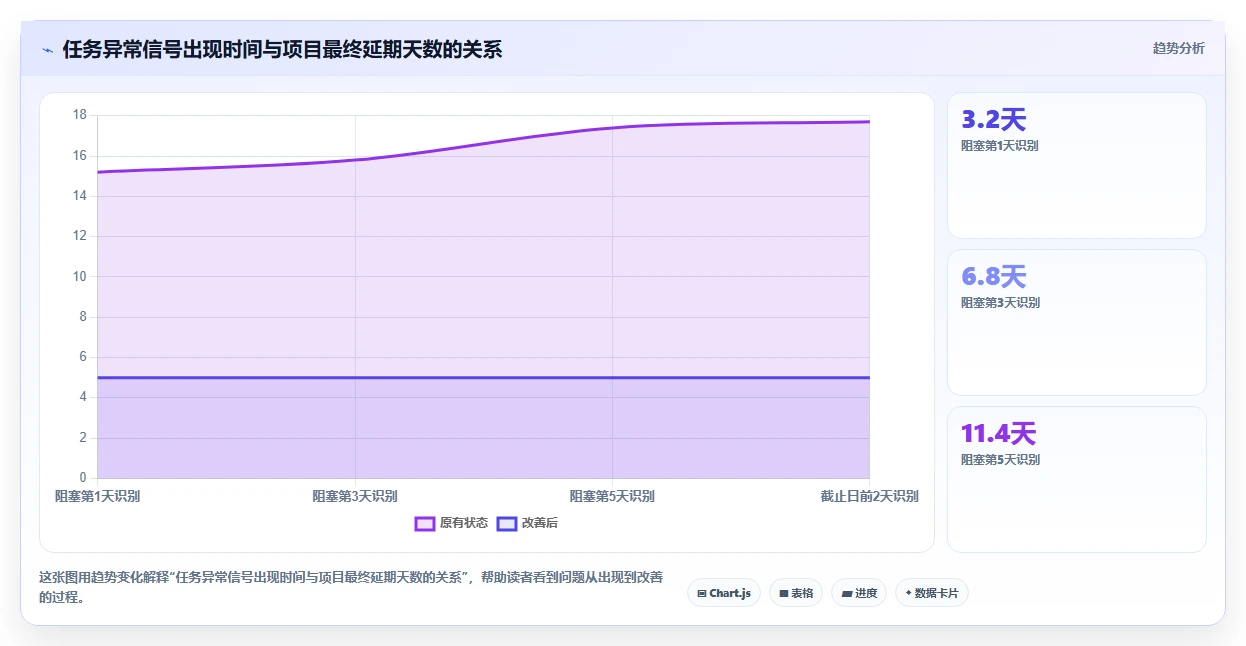Click the Chart.js tag
This screenshot has height=646, width=1246.
tap(724, 593)
